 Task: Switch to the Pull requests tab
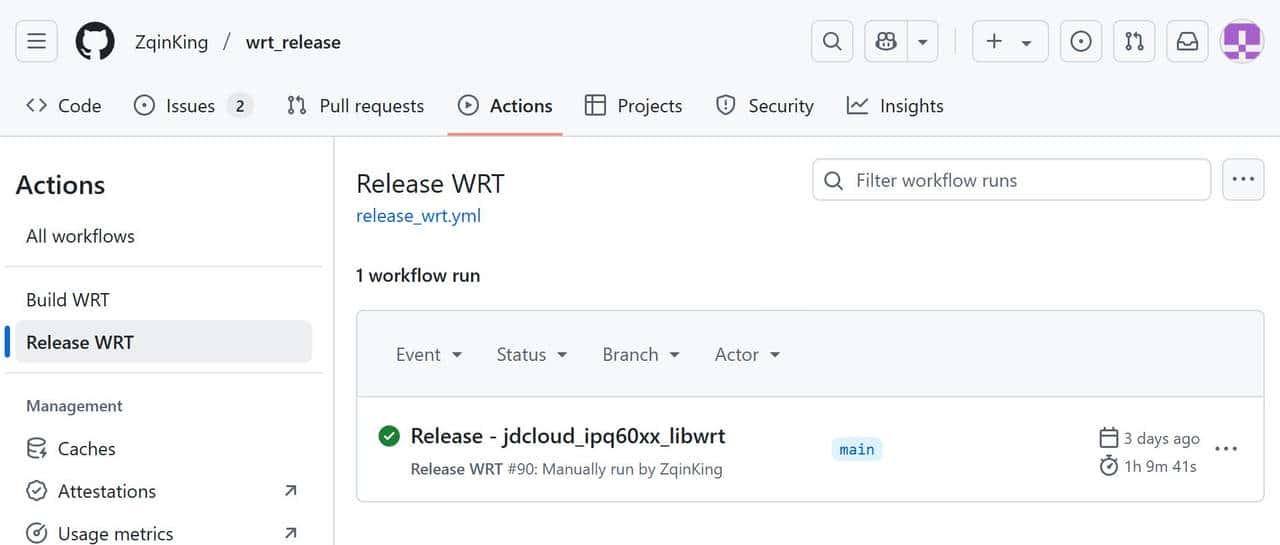click(355, 105)
